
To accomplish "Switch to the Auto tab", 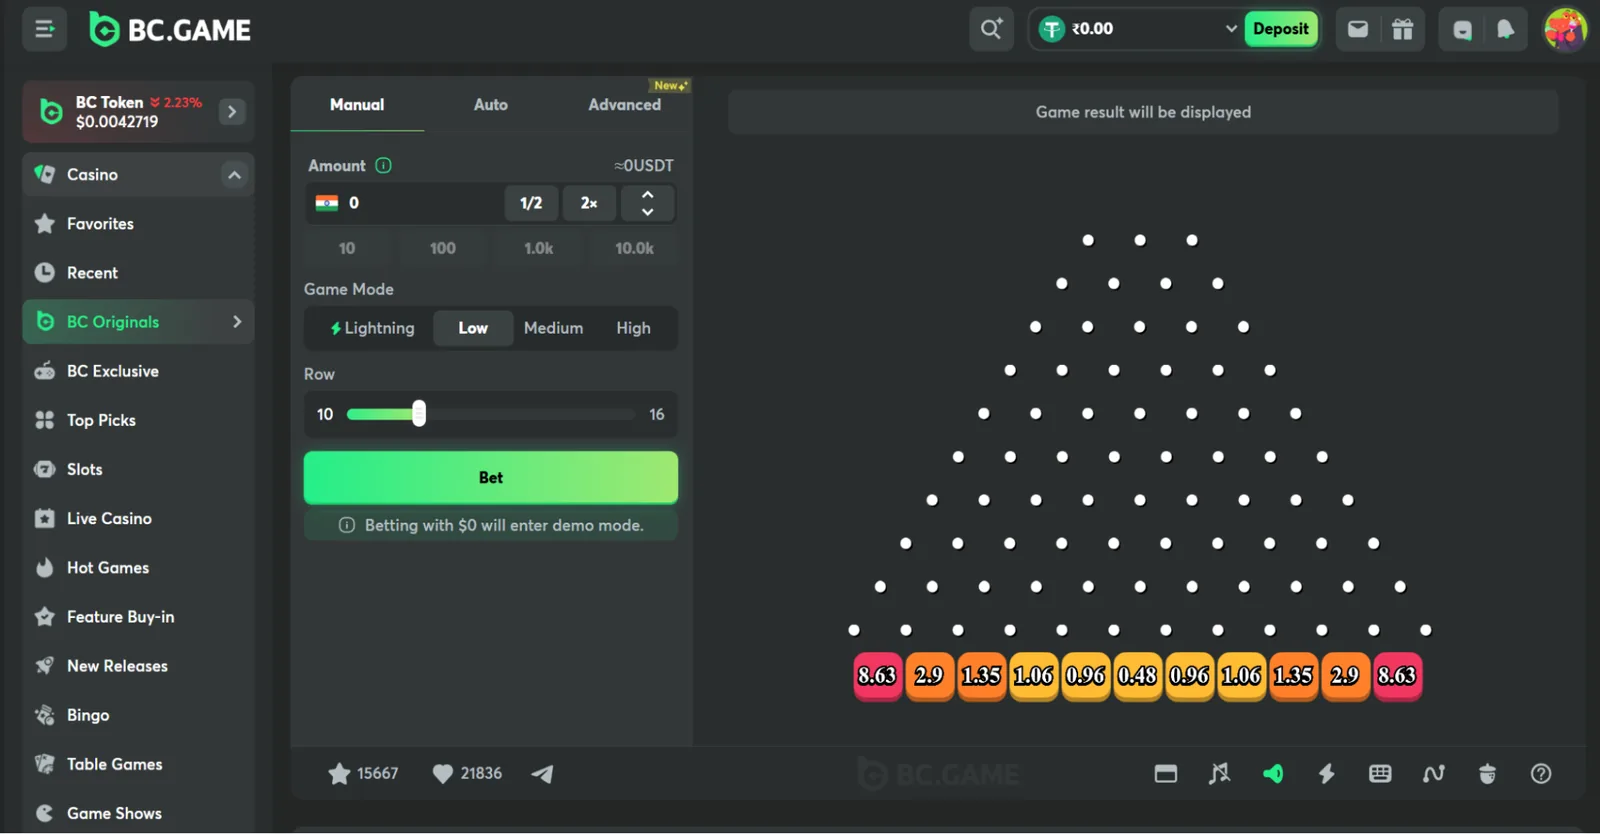I will point(490,104).
